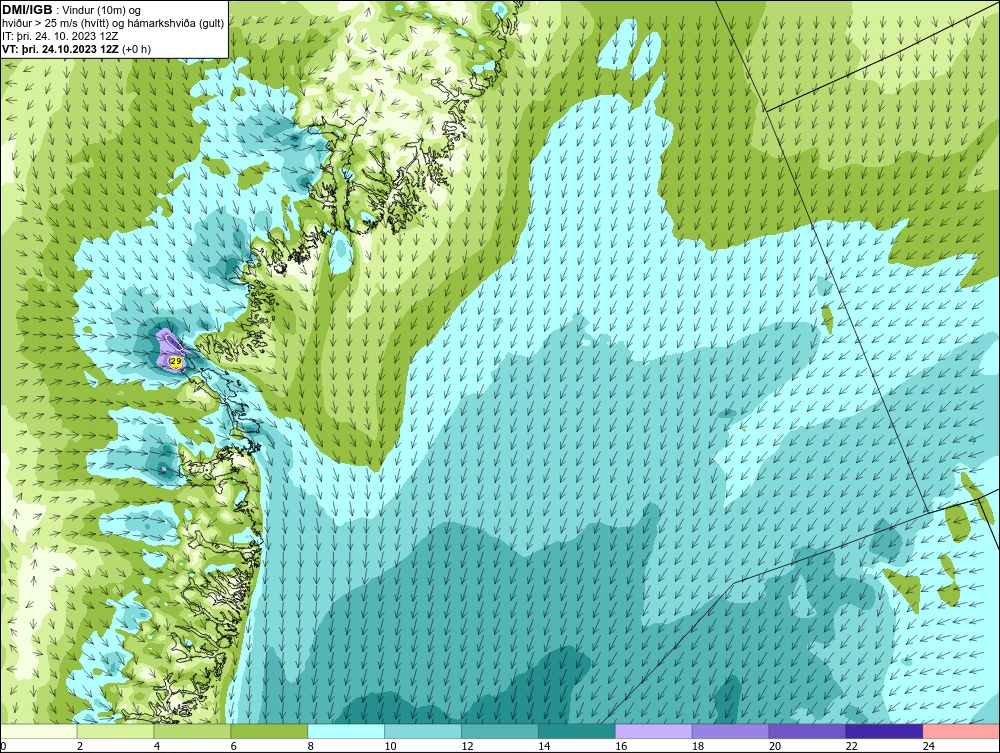This screenshot has width=1000, height=753.
Task: Click the legend label 24
Action: point(929,746)
